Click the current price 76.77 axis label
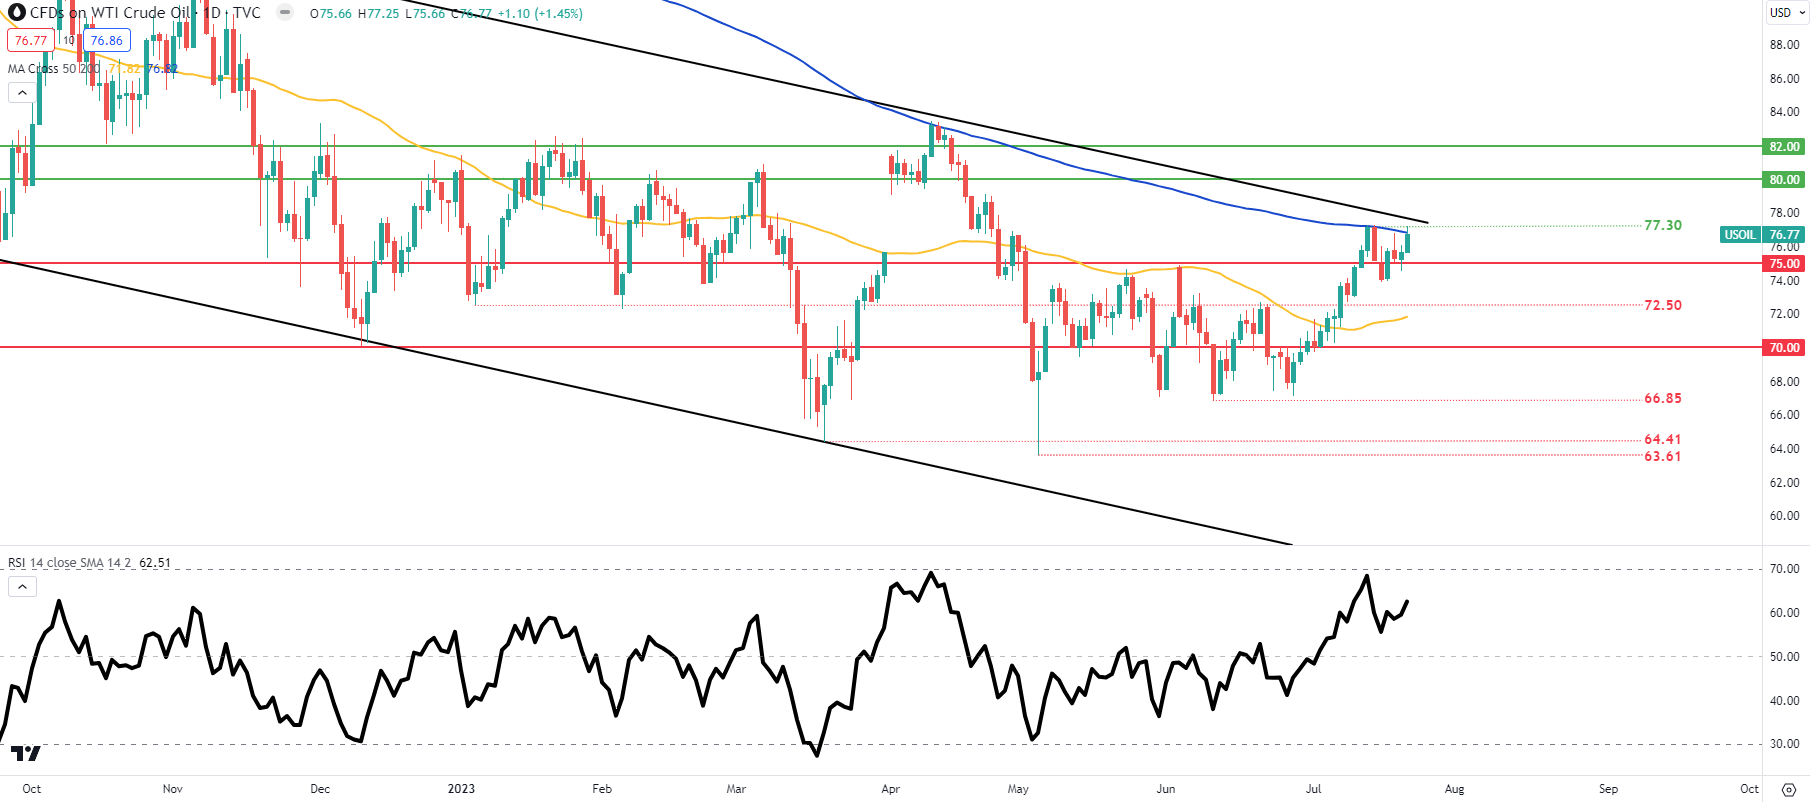The height and width of the screenshot is (802, 1810). 1784,235
